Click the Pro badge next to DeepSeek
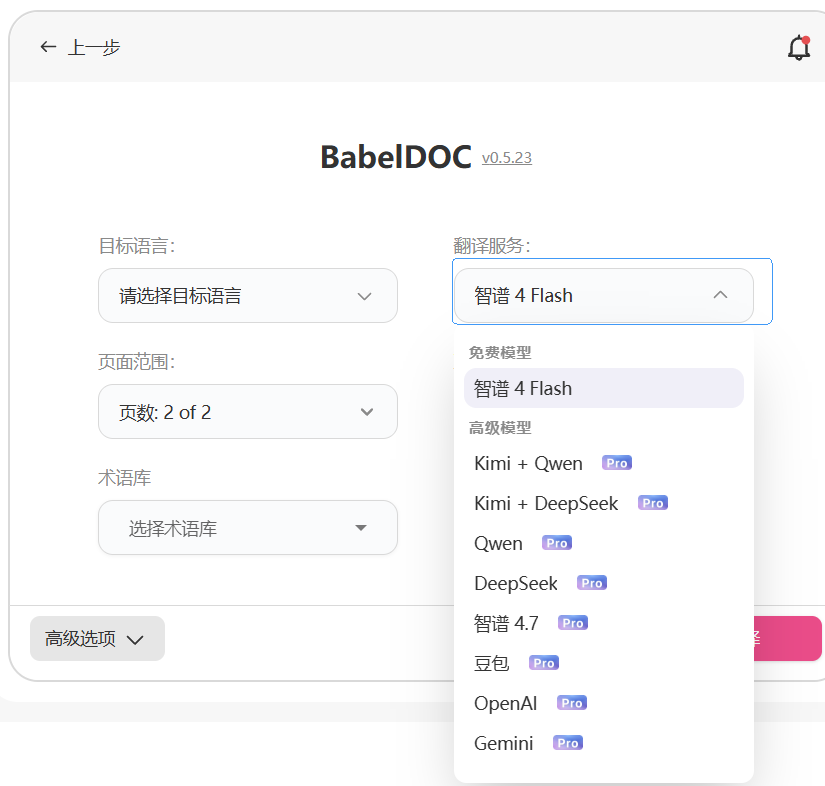 [x=592, y=583]
